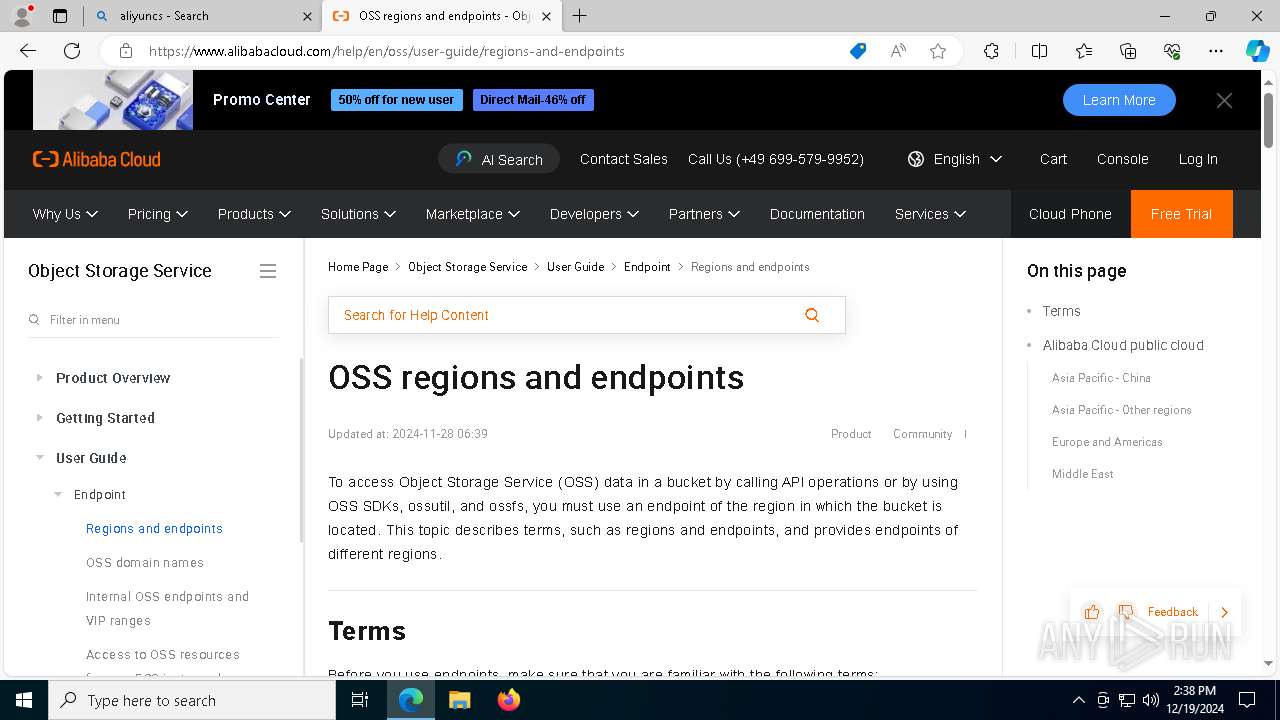Screen dimensions: 1280x720
Task: Expand the Developers menu
Action: click(x=594, y=214)
